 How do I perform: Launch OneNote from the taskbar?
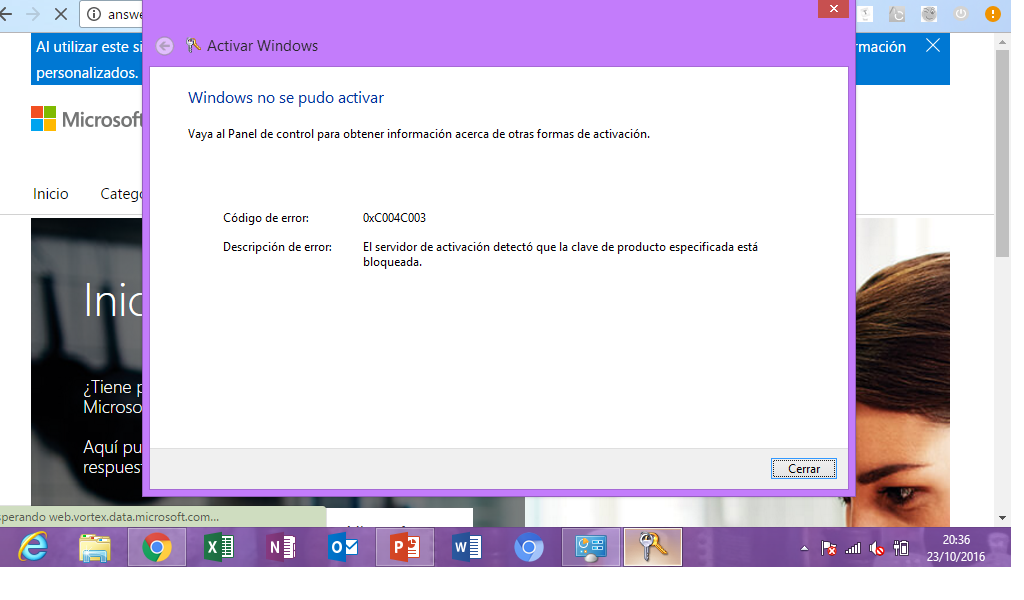point(281,547)
